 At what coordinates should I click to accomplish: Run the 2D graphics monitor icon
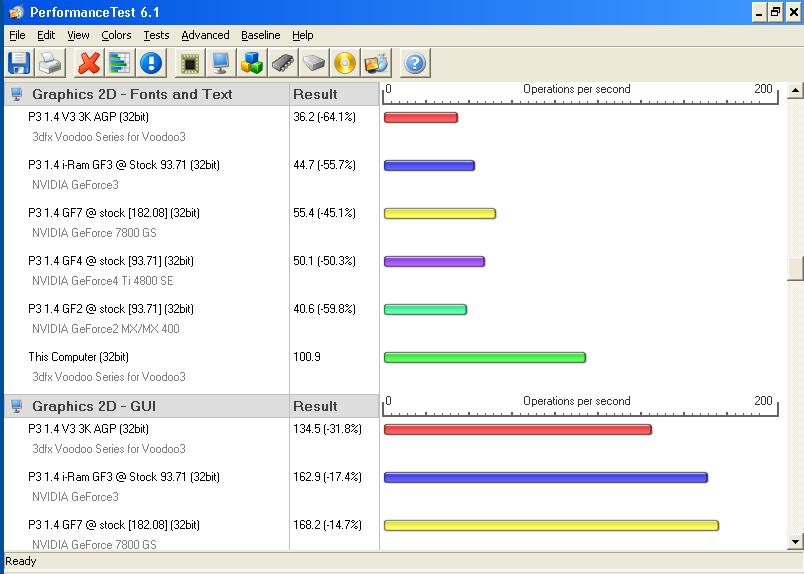tap(220, 64)
